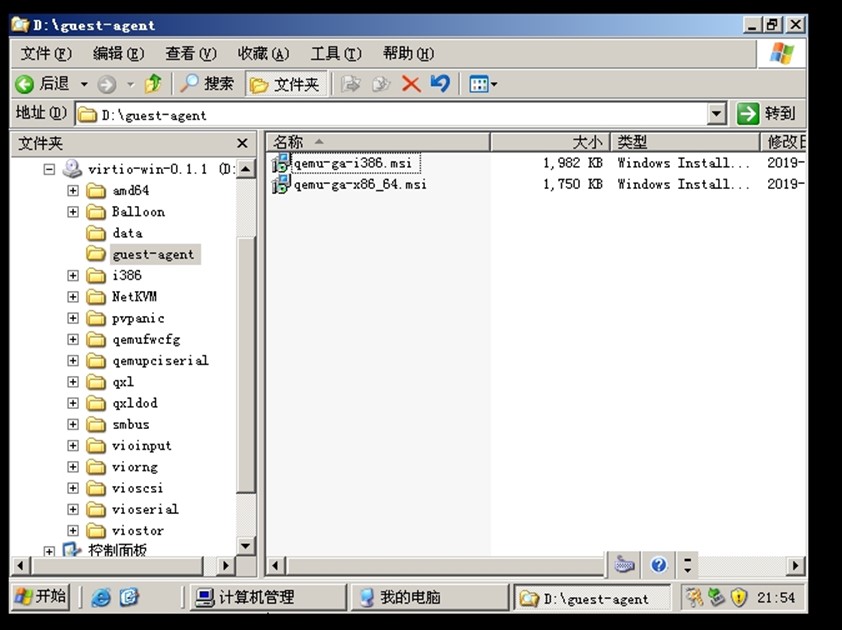Open Back history dropdown arrow
This screenshot has height=630, width=842.
[x=84, y=84]
